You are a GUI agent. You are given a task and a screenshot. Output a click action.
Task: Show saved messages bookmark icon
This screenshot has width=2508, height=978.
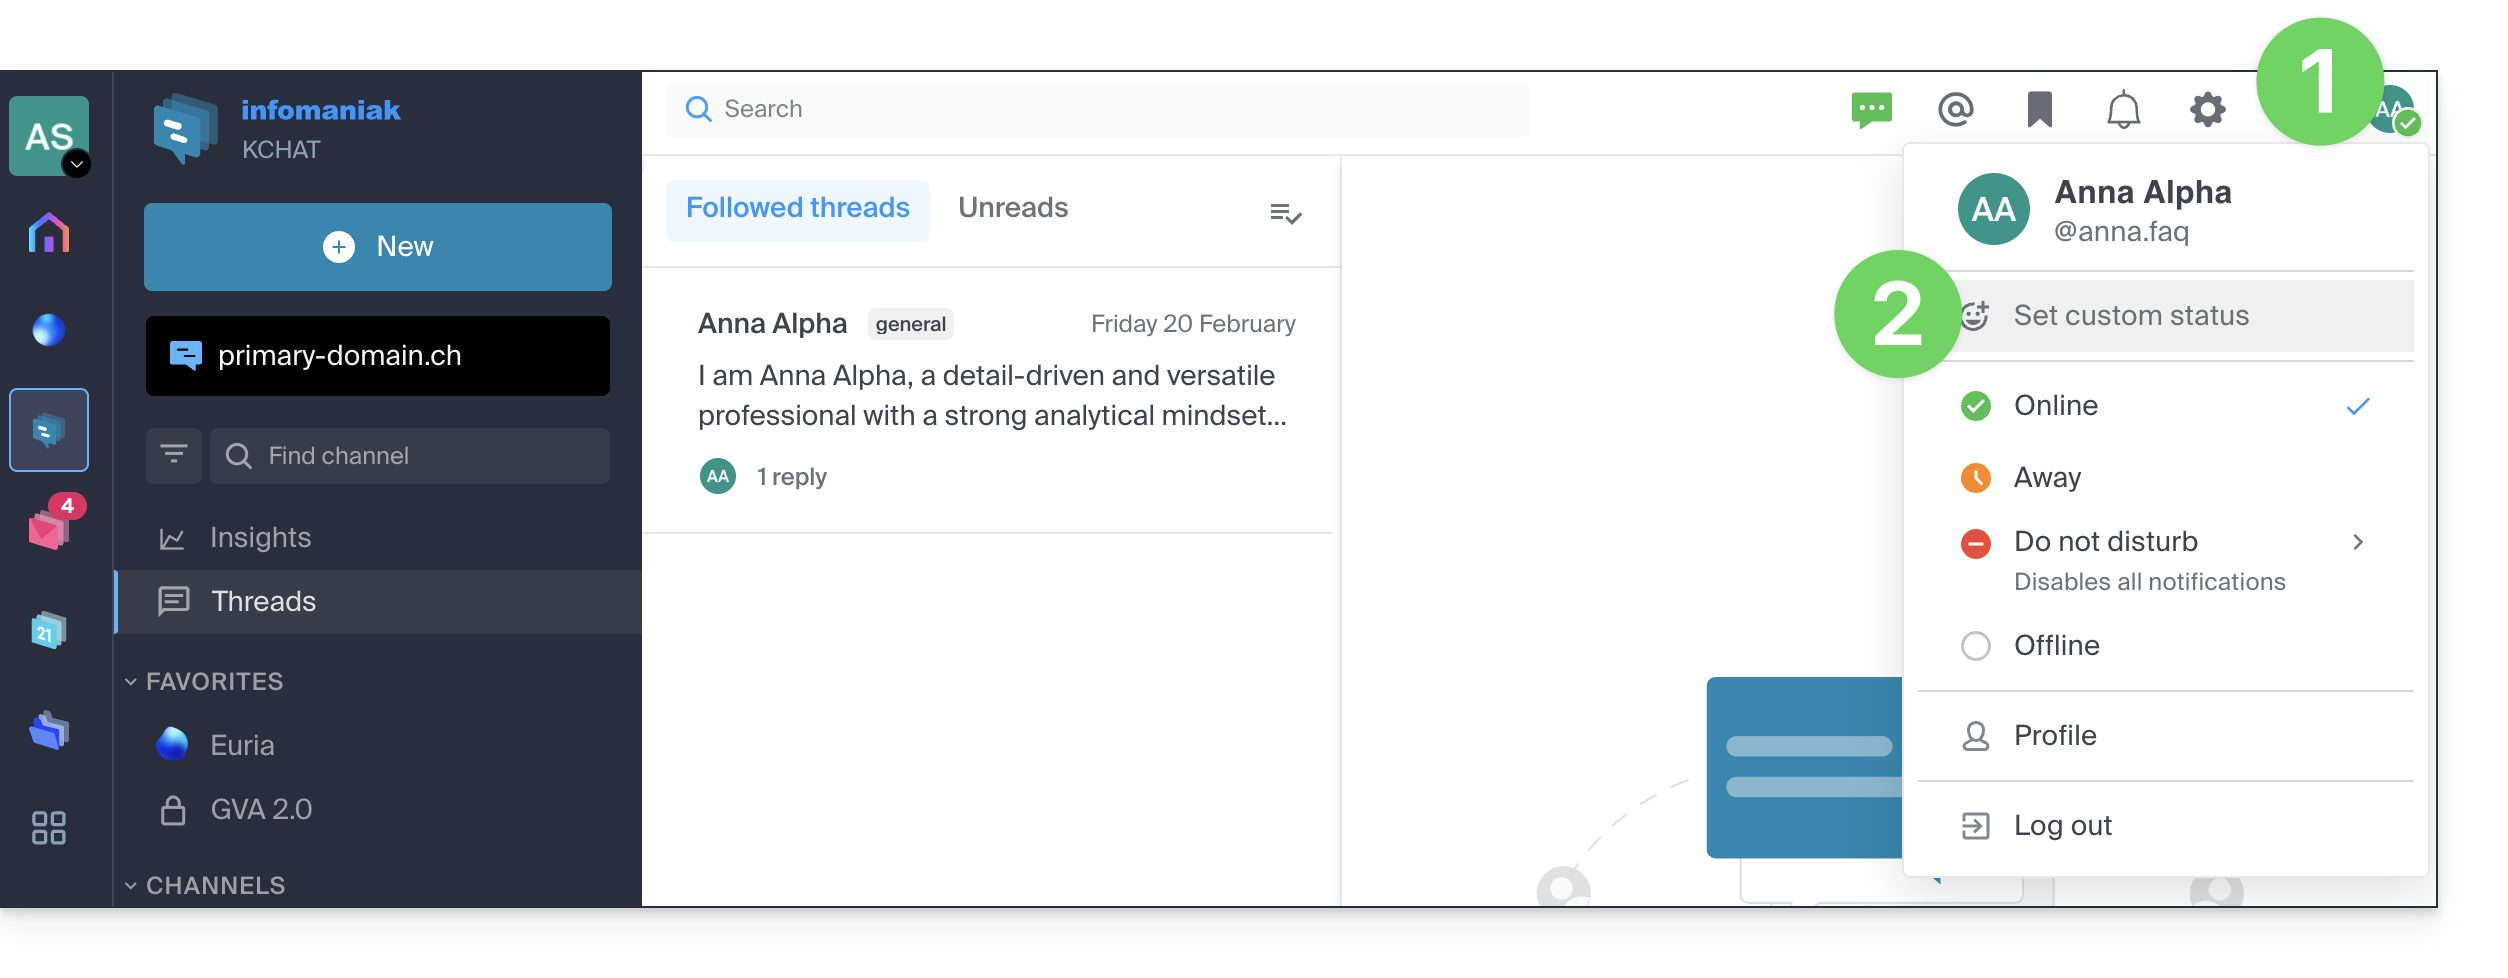tap(2039, 109)
